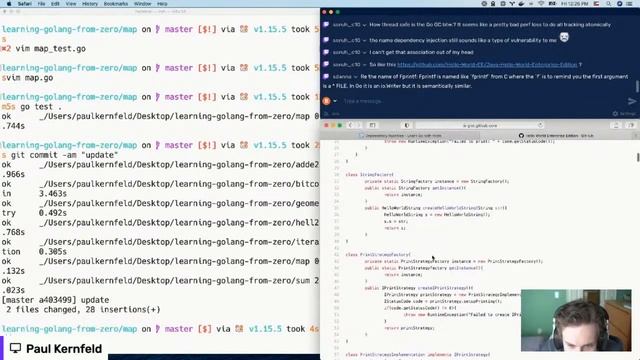Click 'class StringFactory' line in Safari code
Screen dimensions: 640x360
pos(369,175)
